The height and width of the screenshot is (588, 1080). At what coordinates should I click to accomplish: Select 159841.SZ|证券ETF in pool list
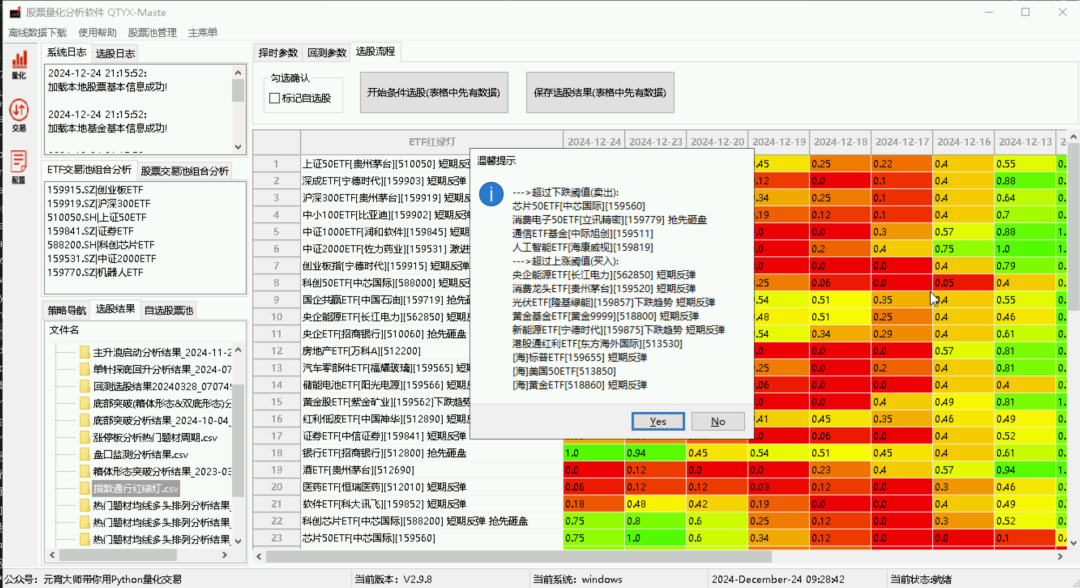[90, 231]
